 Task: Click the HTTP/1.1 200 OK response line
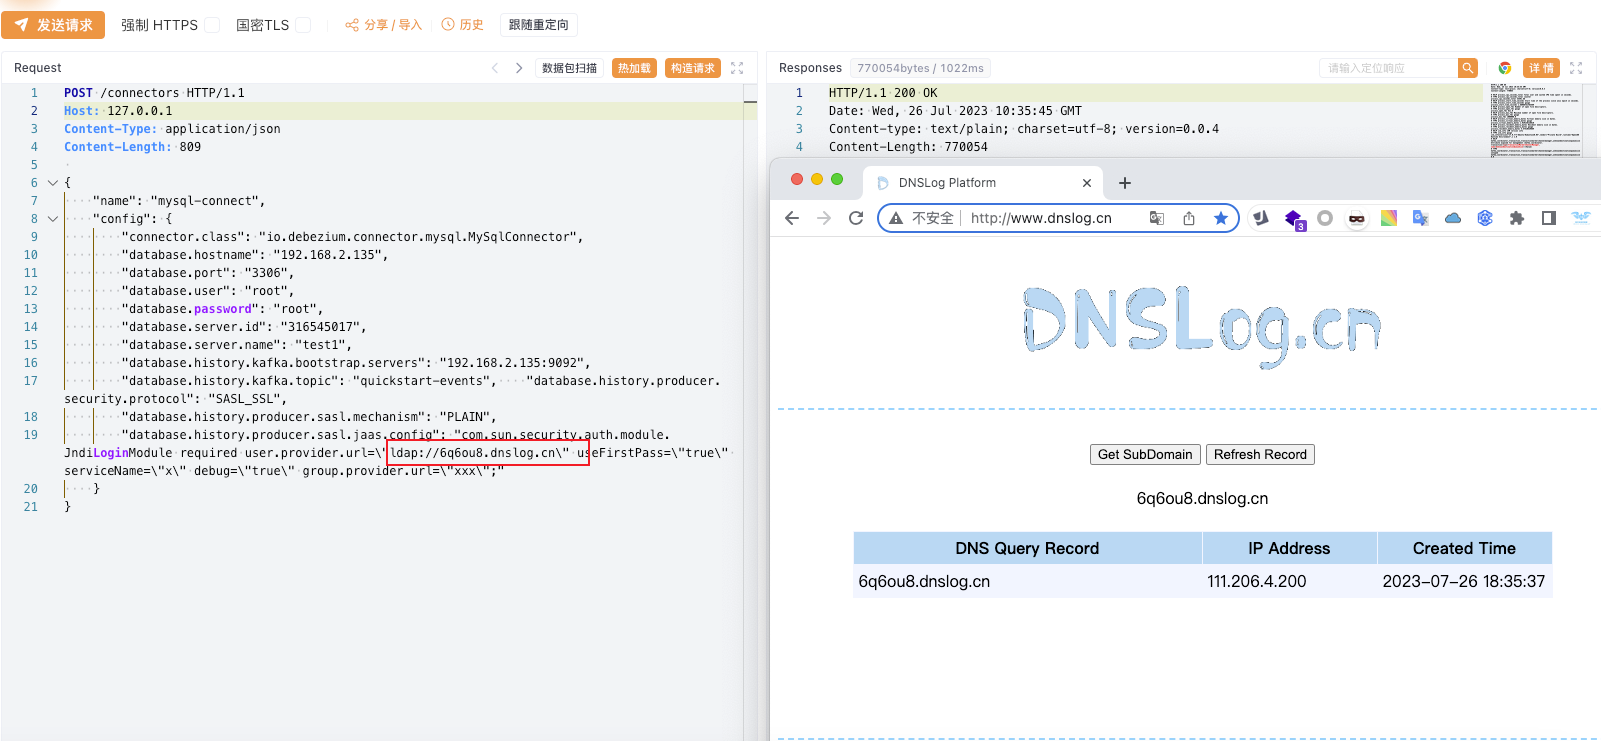pos(883,93)
